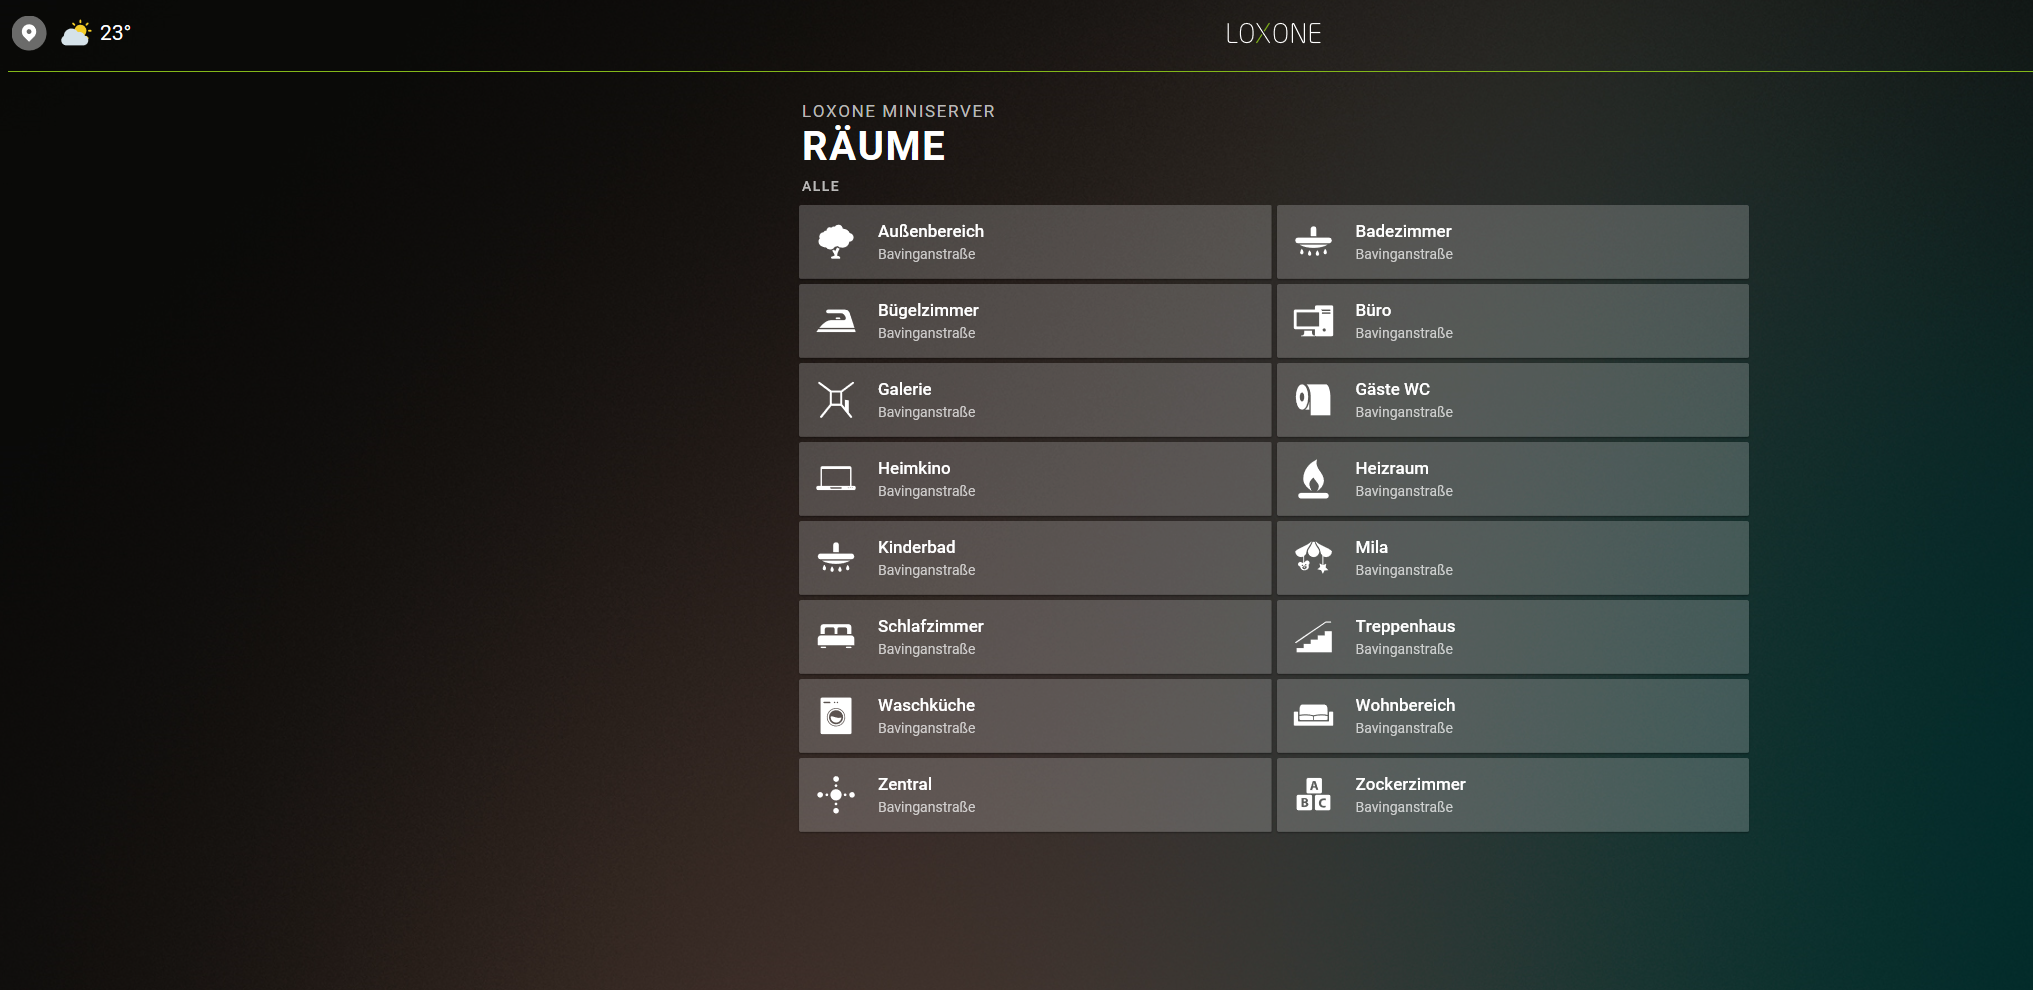The width and height of the screenshot is (2033, 990).
Task: Select the Waschküche room tile
Action: 1035,716
